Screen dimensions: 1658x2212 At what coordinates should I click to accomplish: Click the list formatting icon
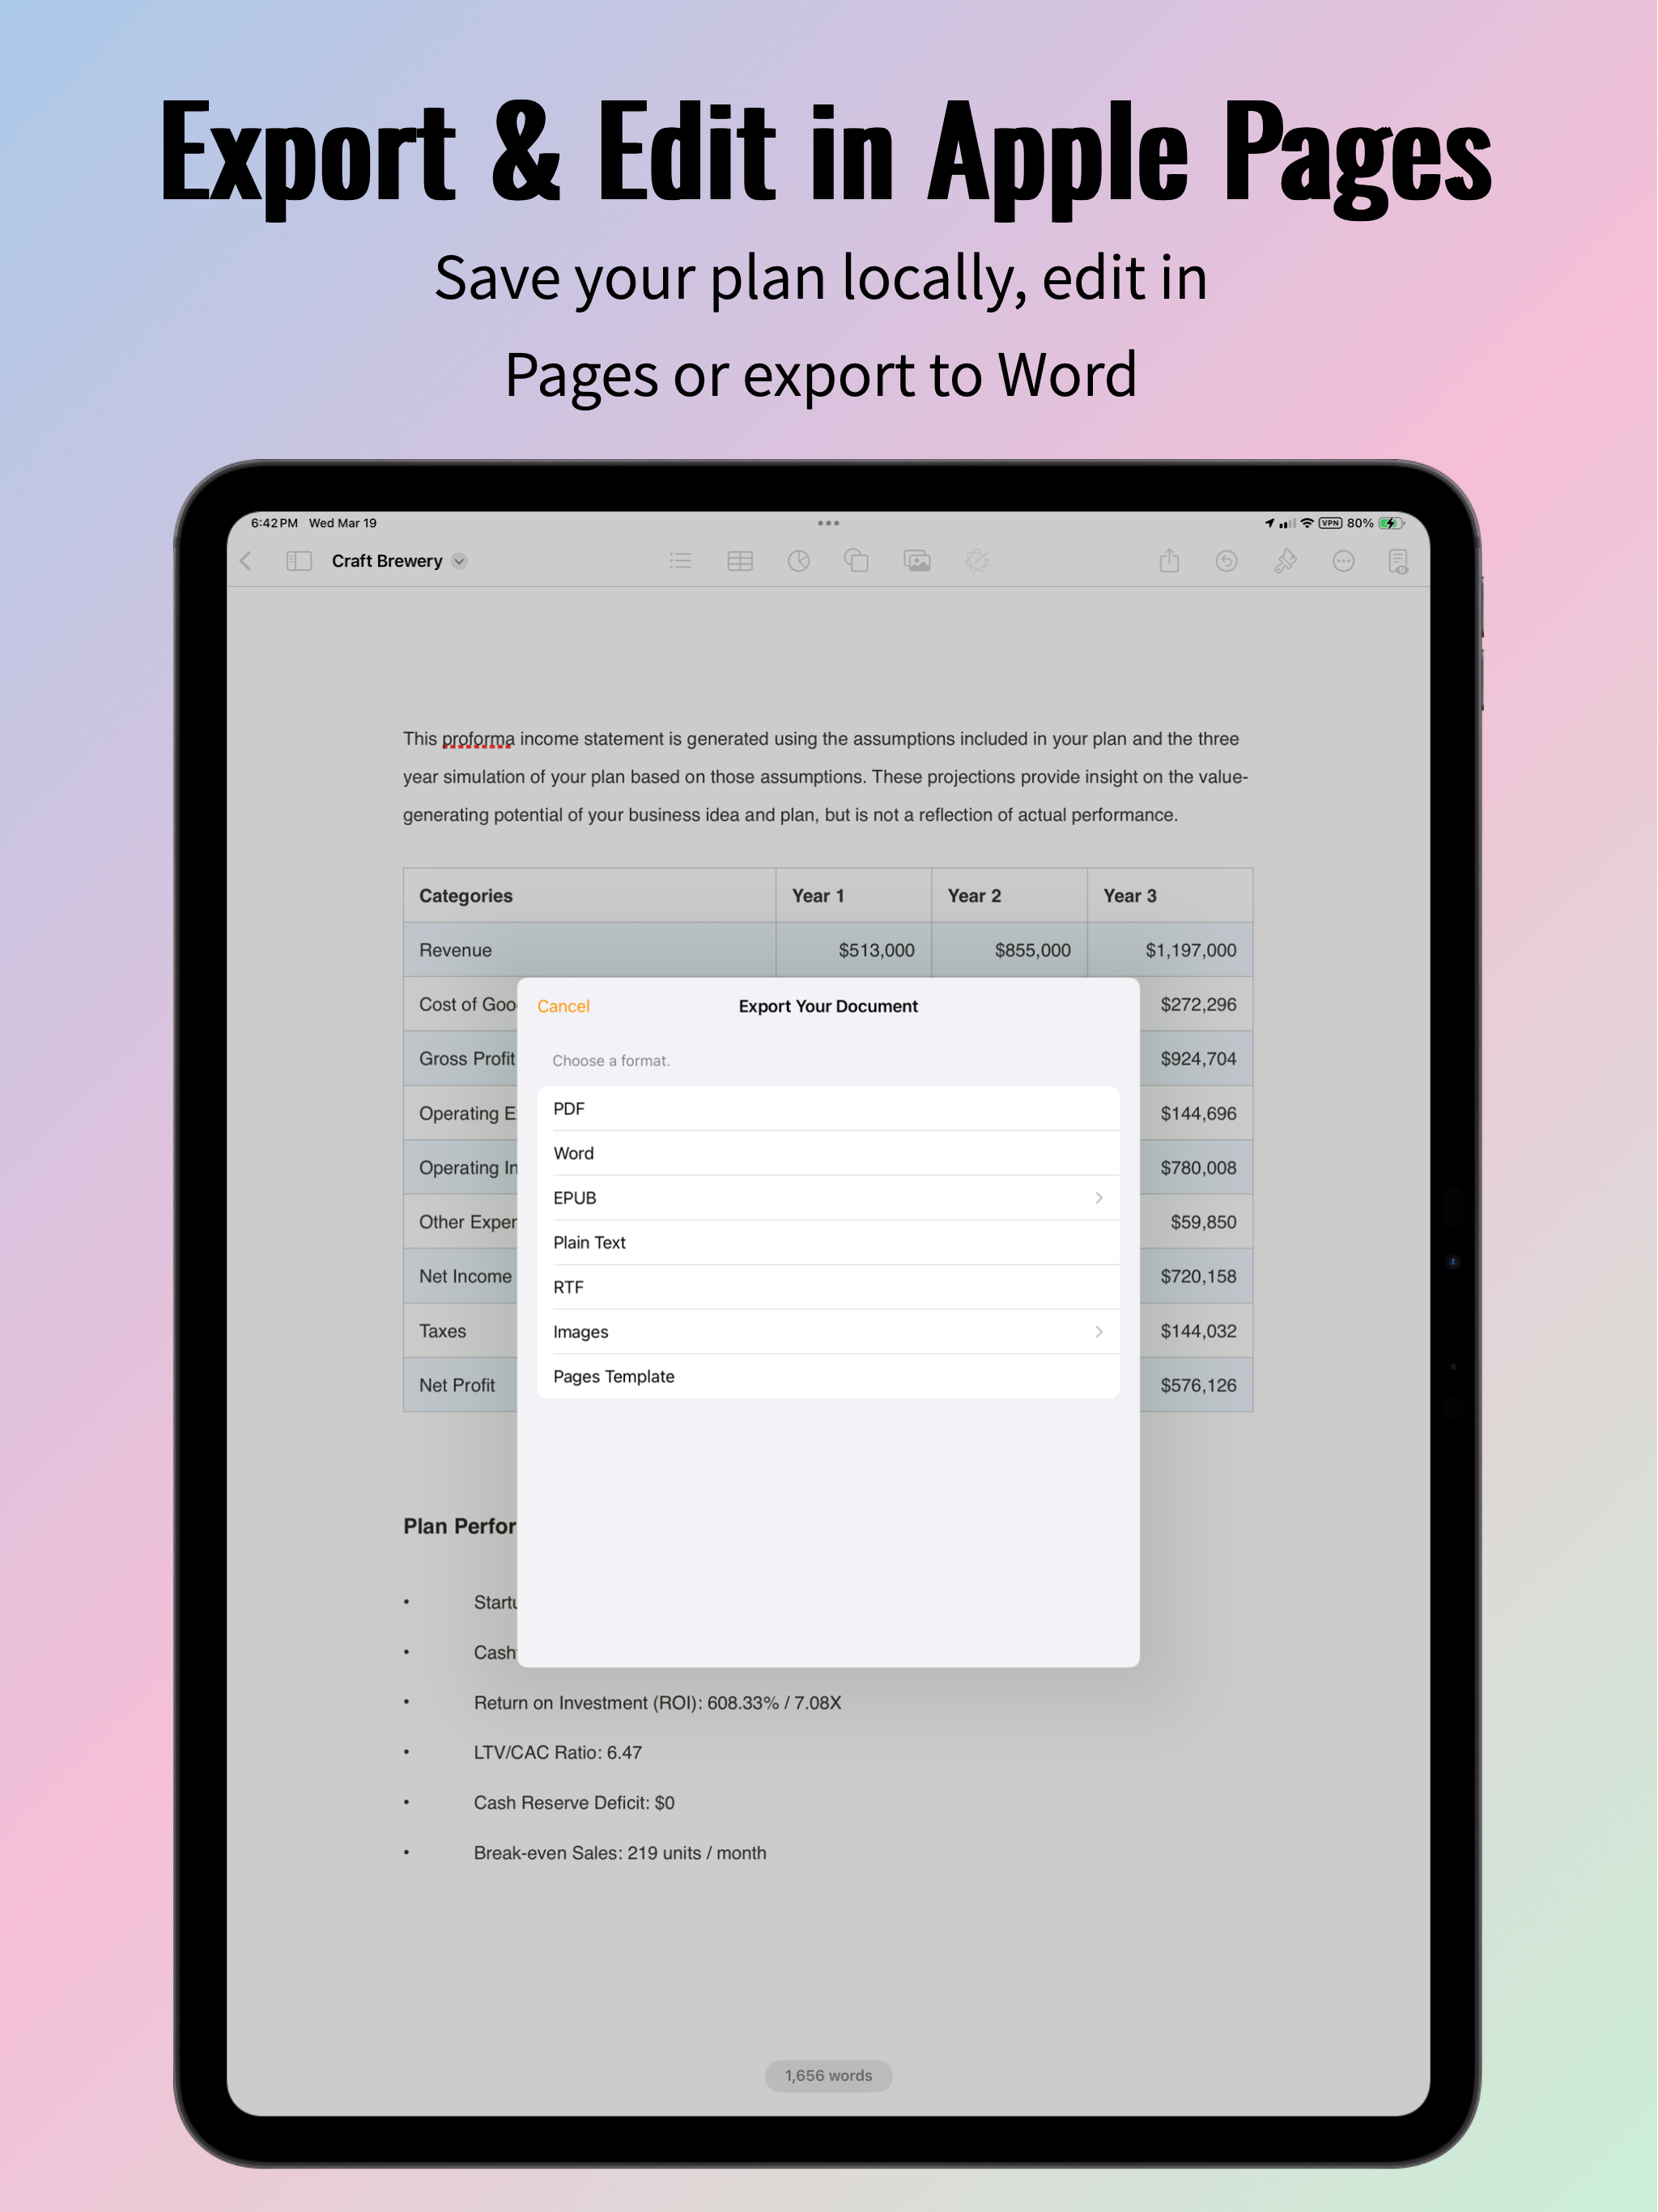pyautogui.click(x=681, y=561)
